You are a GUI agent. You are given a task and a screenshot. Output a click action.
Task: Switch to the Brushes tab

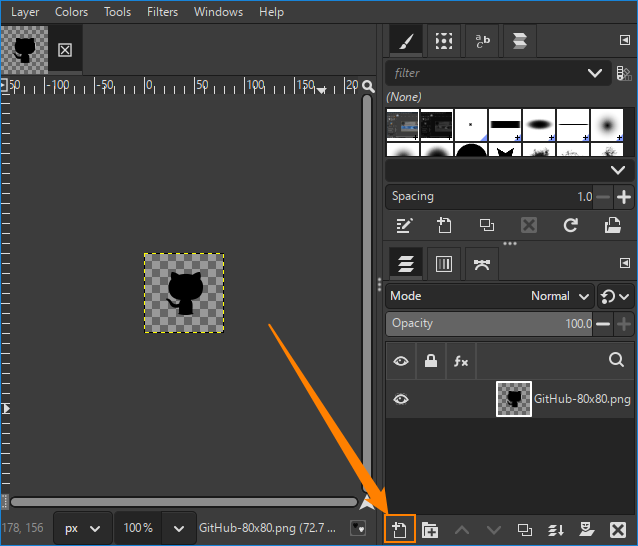pos(406,41)
